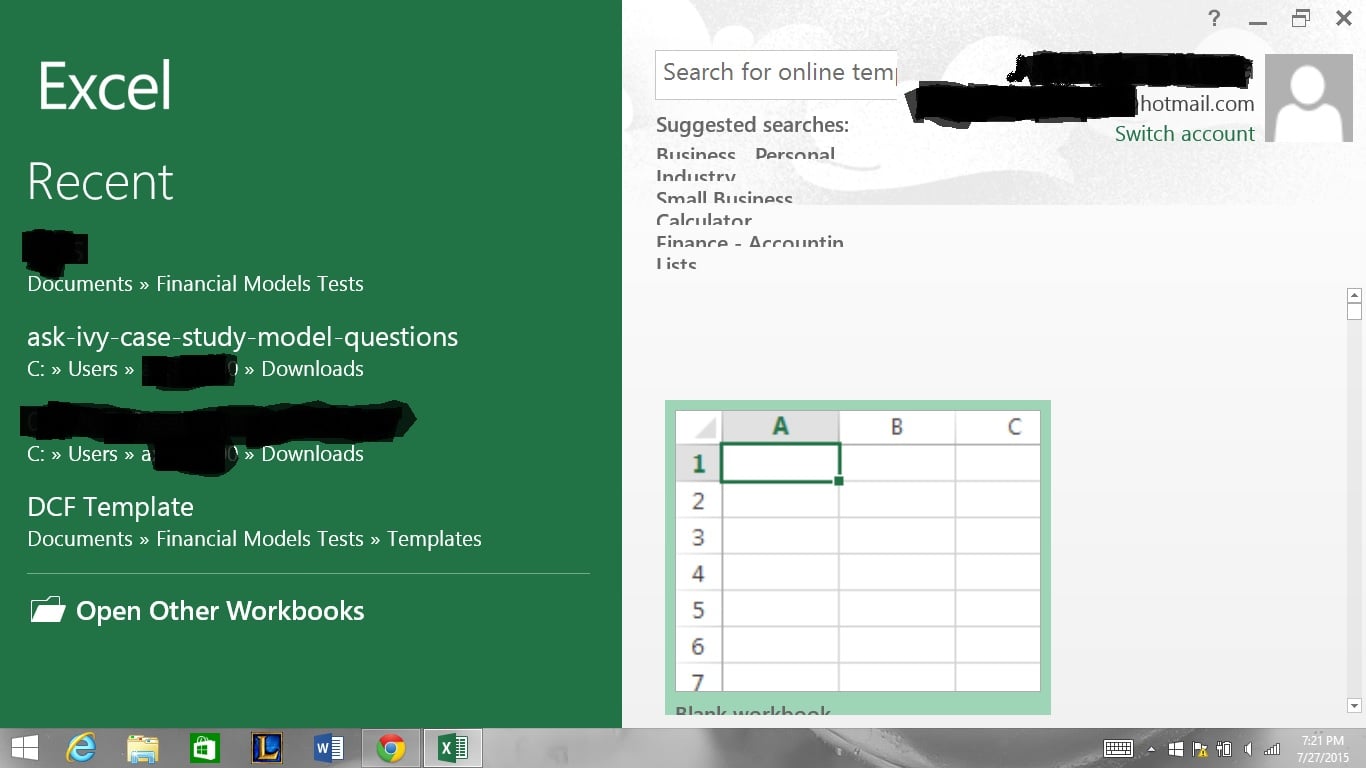Viewport: 1366px width, 768px height.
Task: Open Internet Explorer from the taskbar
Action: tap(81, 748)
